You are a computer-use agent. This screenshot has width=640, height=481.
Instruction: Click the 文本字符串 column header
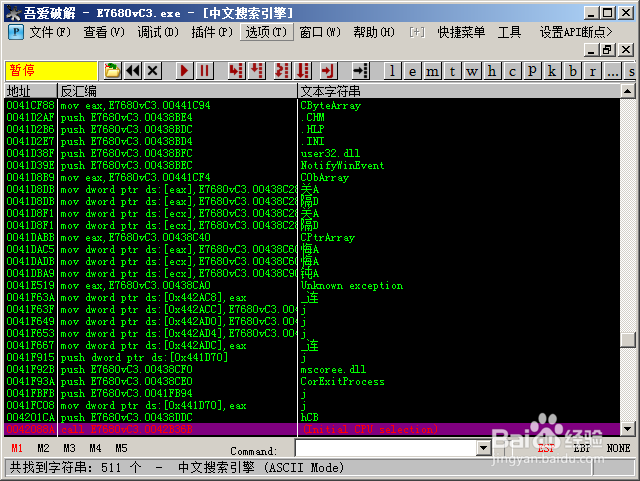coord(459,91)
